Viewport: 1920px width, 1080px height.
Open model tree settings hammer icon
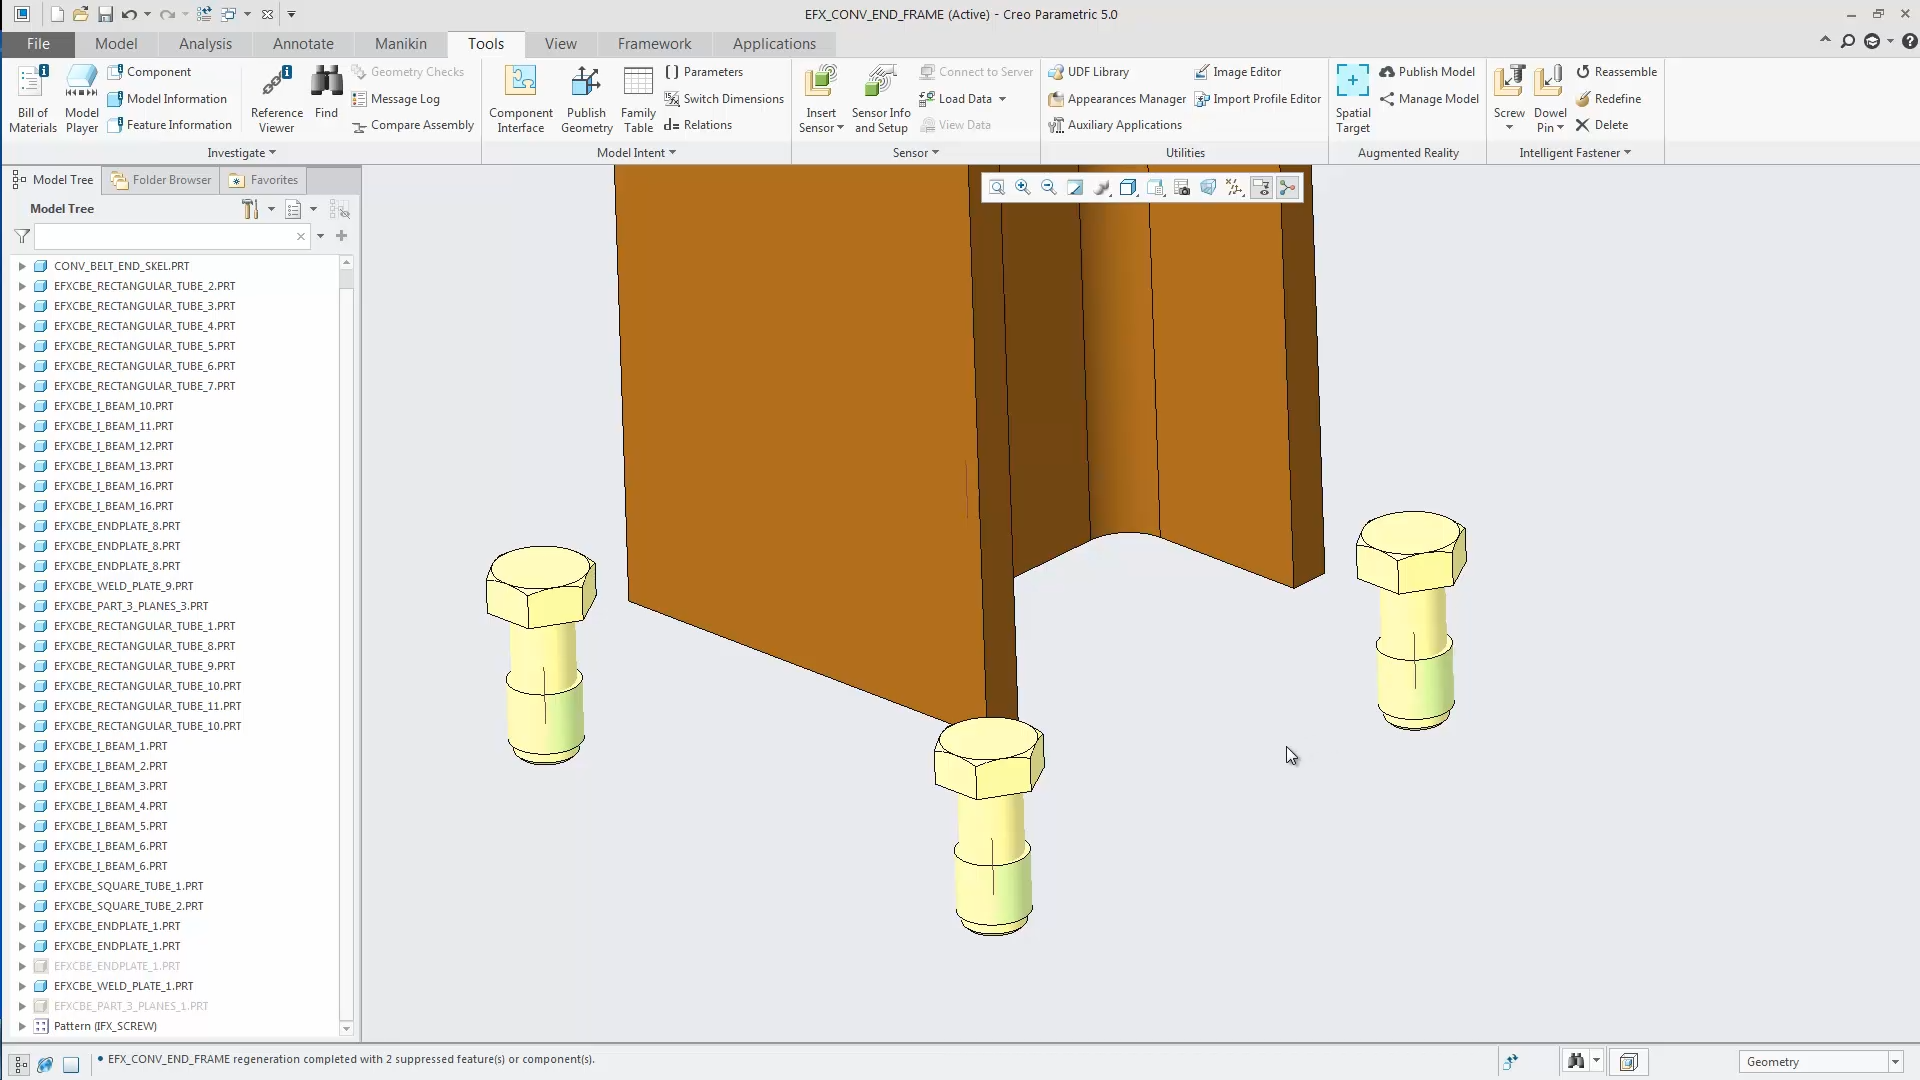250,209
